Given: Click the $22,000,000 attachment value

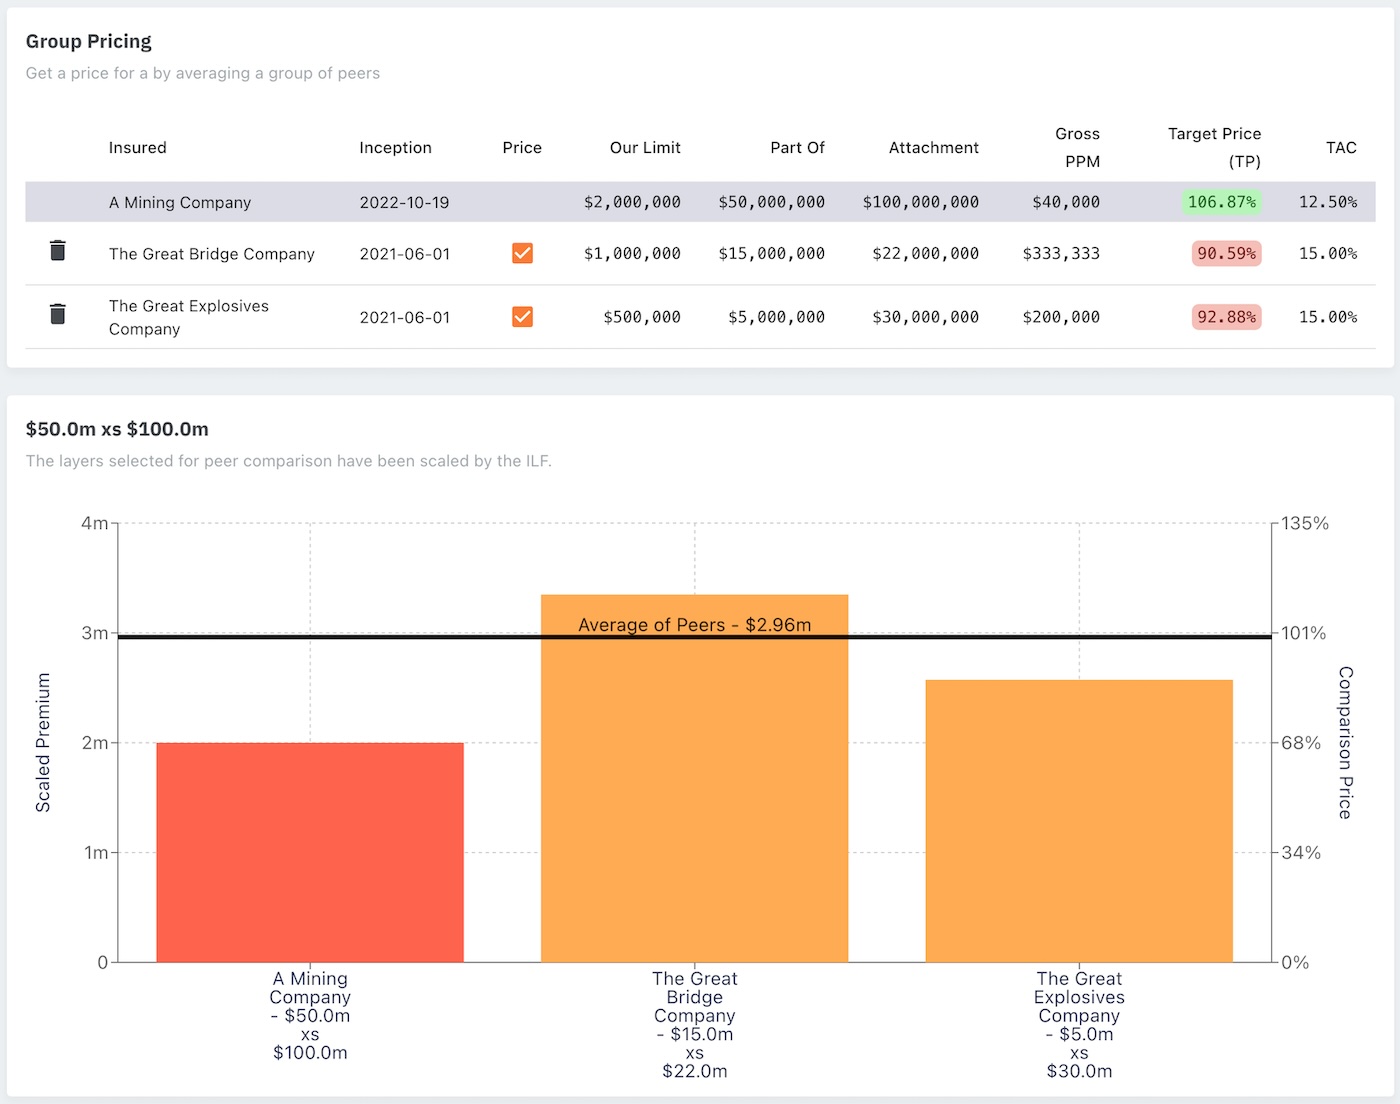Looking at the screenshot, I should tap(926, 254).
